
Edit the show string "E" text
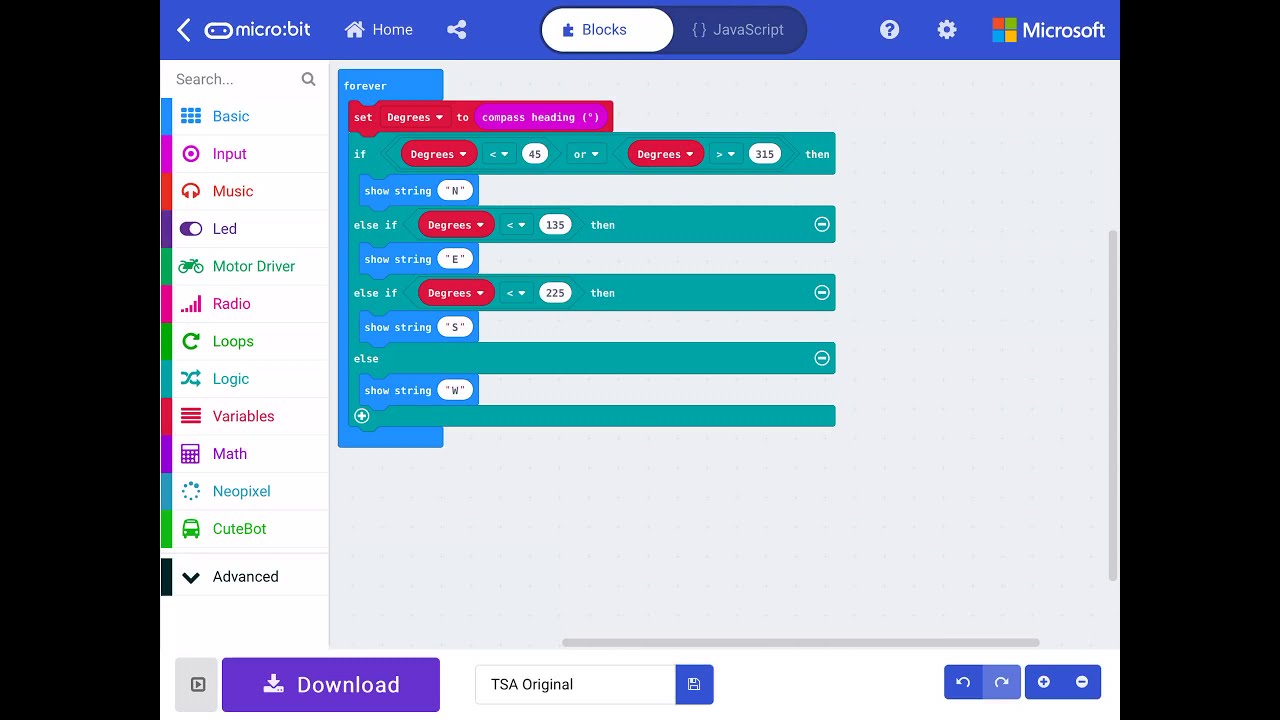click(455, 259)
